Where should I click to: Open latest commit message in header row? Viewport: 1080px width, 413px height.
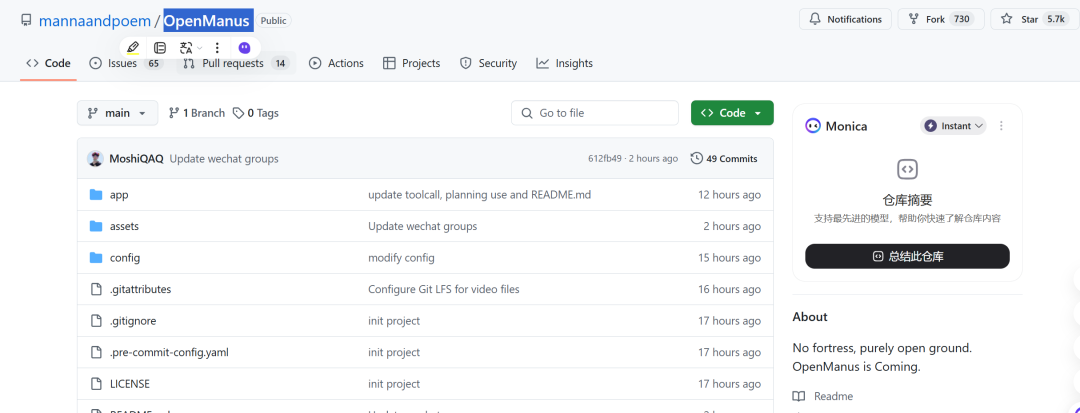(224, 158)
